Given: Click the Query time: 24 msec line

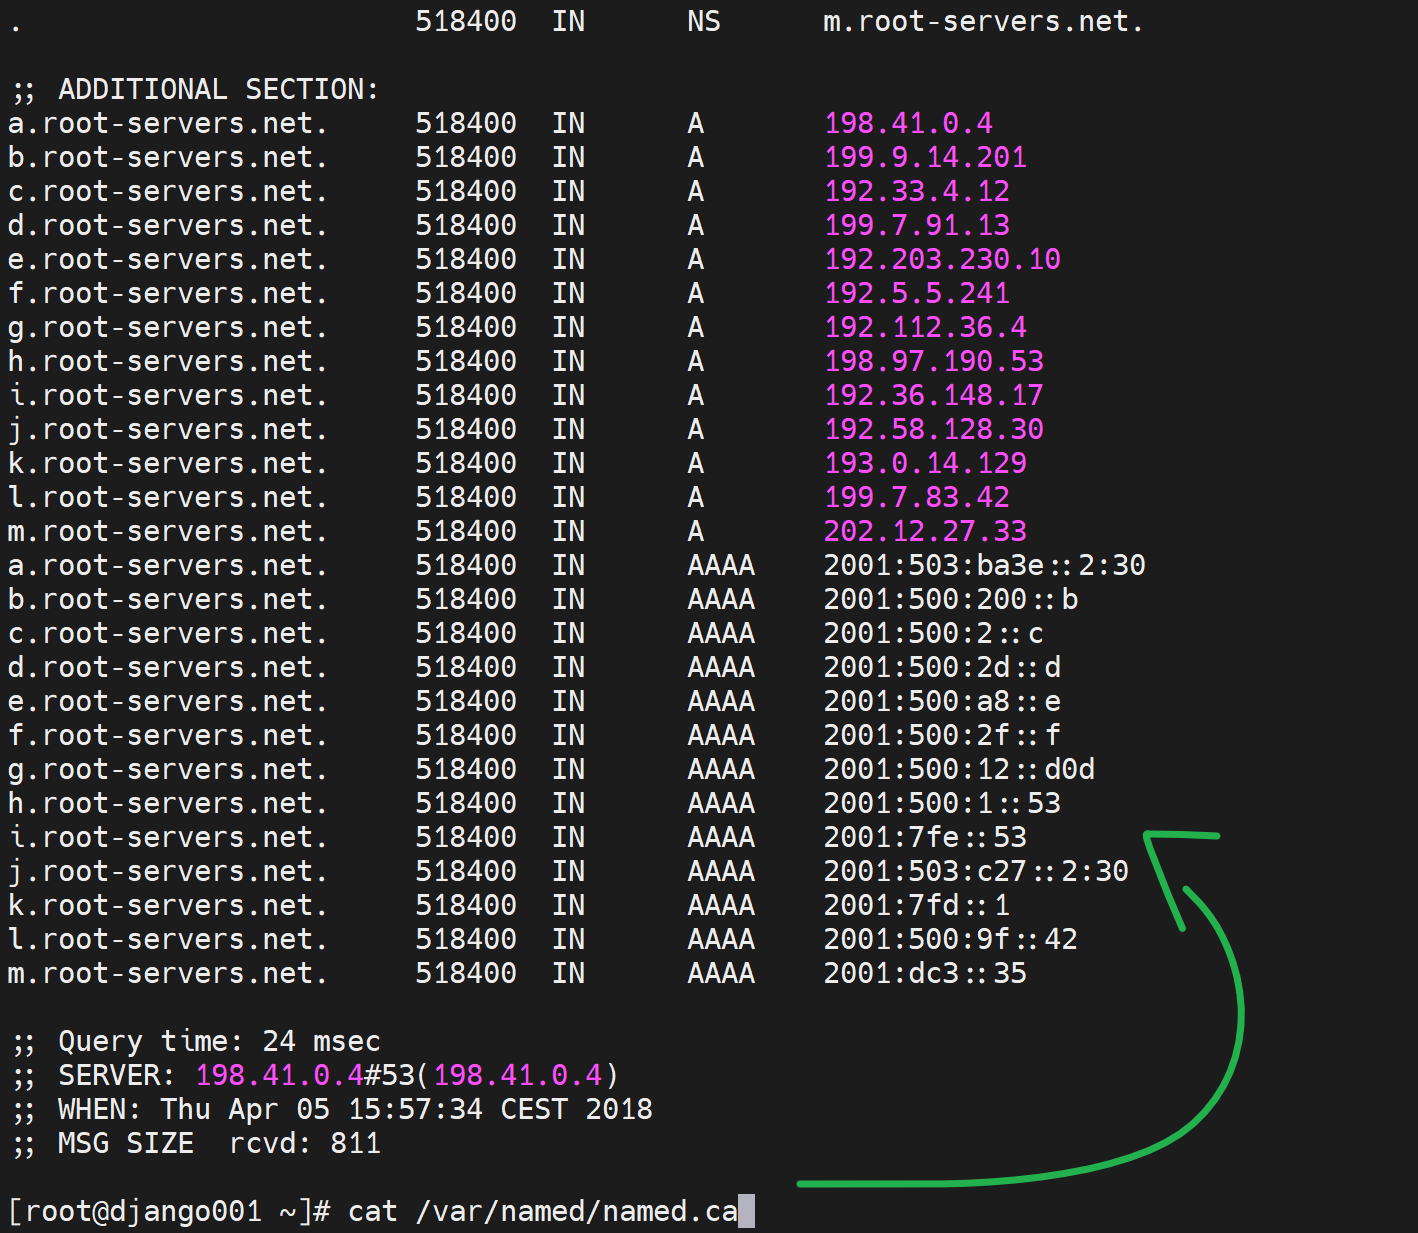Looking at the screenshot, I should click(196, 1041).
